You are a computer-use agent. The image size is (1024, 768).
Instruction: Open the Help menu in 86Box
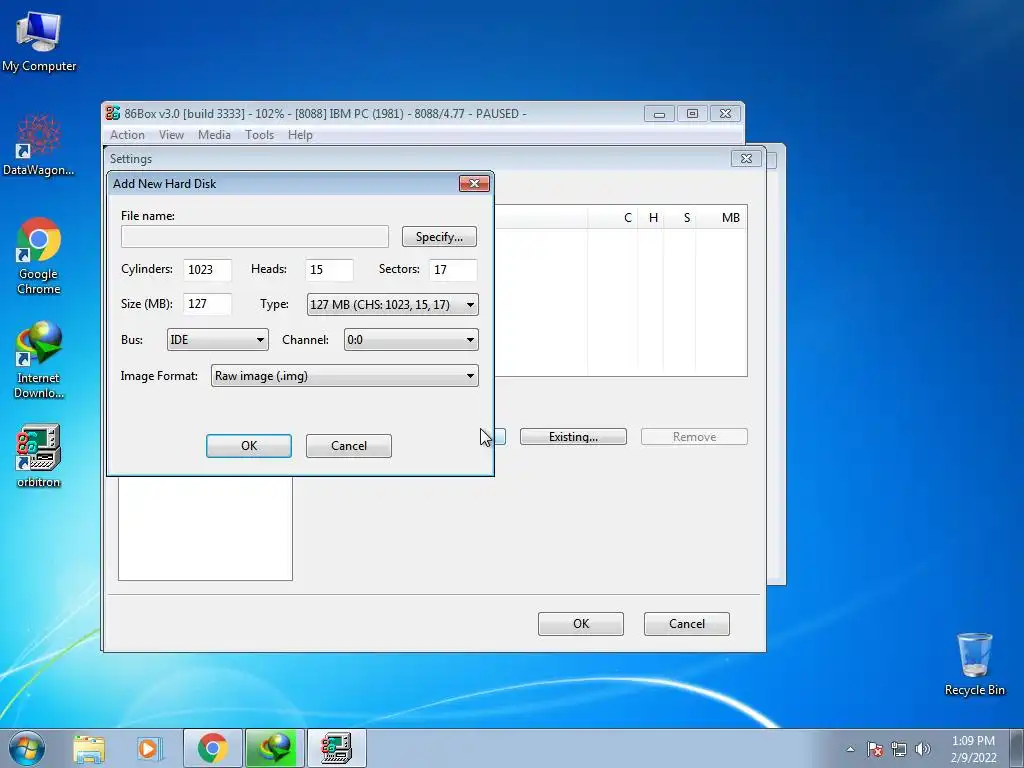(x=300, y=135)
